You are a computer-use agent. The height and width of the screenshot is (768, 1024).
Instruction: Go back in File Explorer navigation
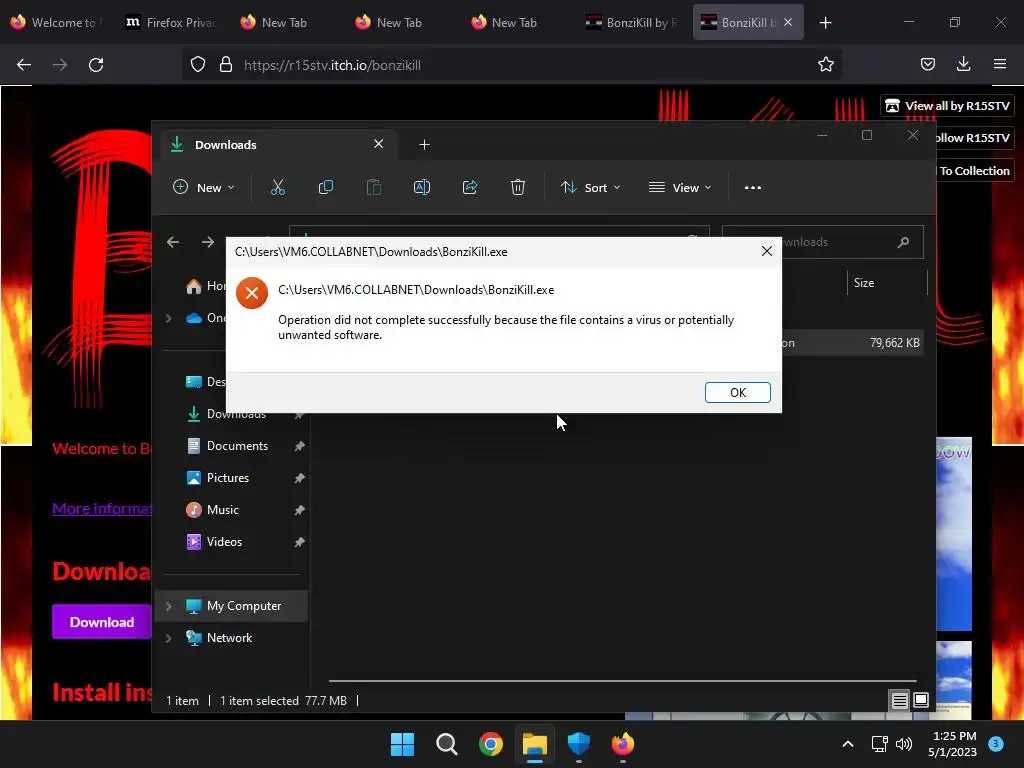[x=172, y=242]
